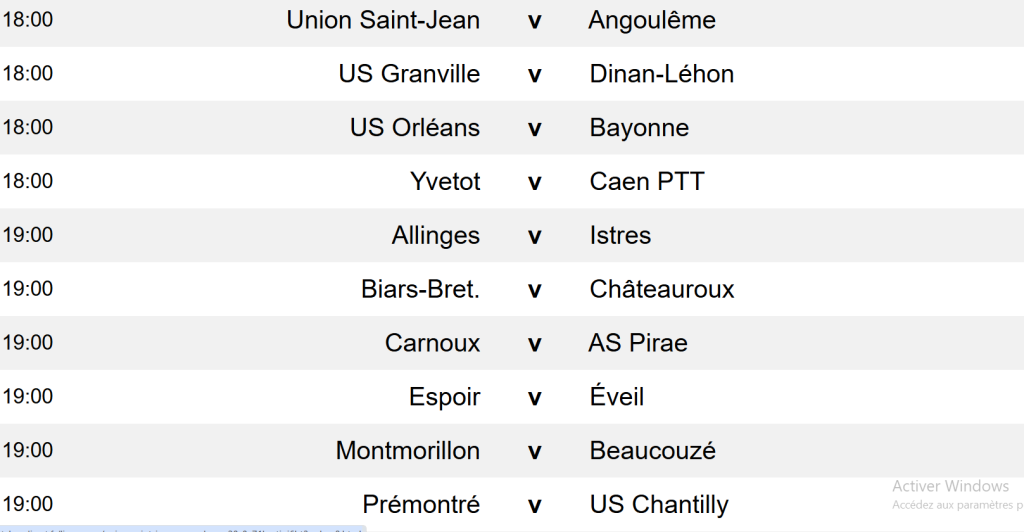
Task: Click the Union Saint-Jean team name
Action: pos(383,20)
